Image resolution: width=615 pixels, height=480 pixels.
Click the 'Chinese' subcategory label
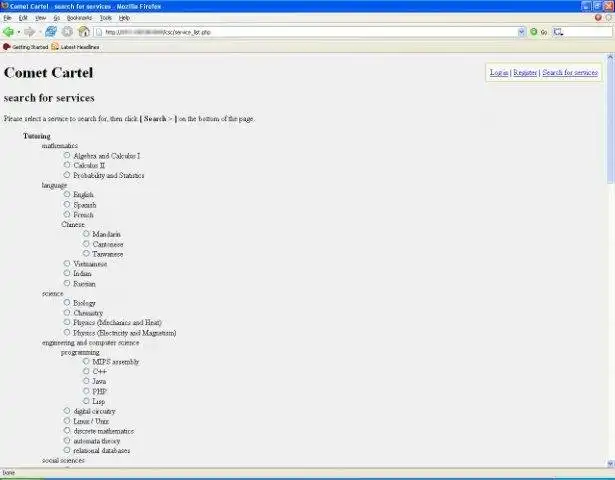[73, 225]
